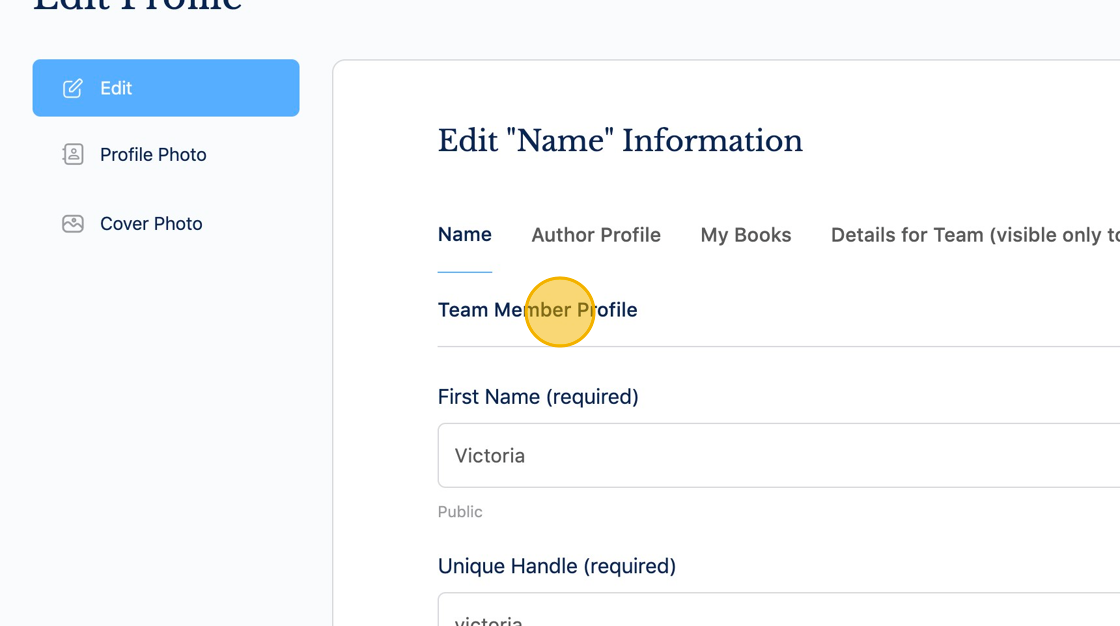
Task: Click the yellow highlight circle marker
Action: point(560,312)
